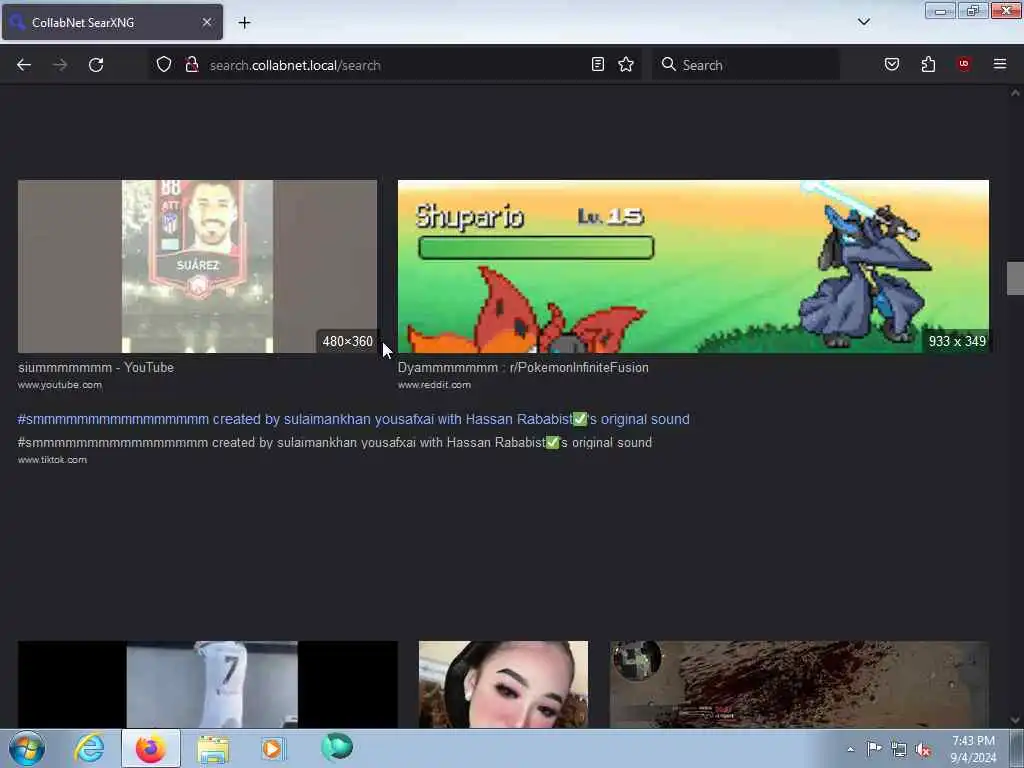The height and width of the screenshot is (768, 1024).
Task: Open the extensions puzzle icon
Action: pyautogui.click(x=928, y=64)
